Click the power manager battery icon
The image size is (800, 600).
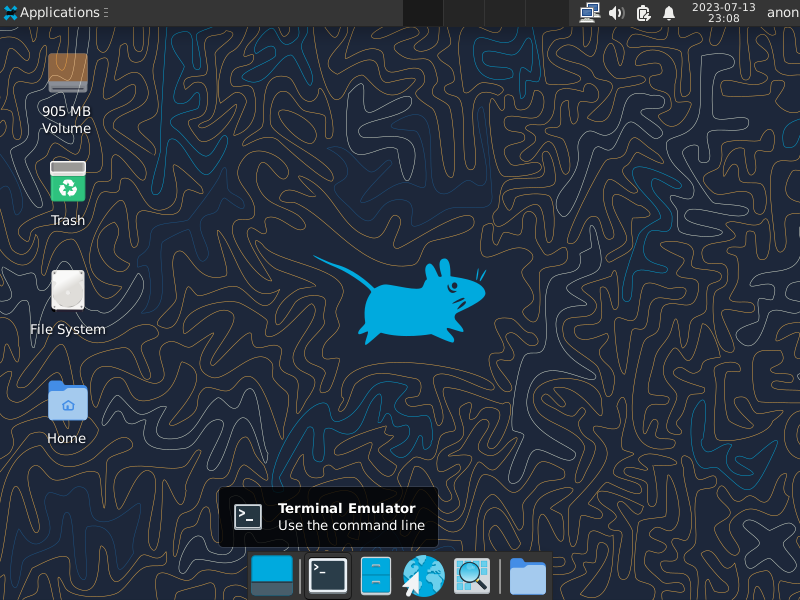pyautogui.click(x=643, y=13)
